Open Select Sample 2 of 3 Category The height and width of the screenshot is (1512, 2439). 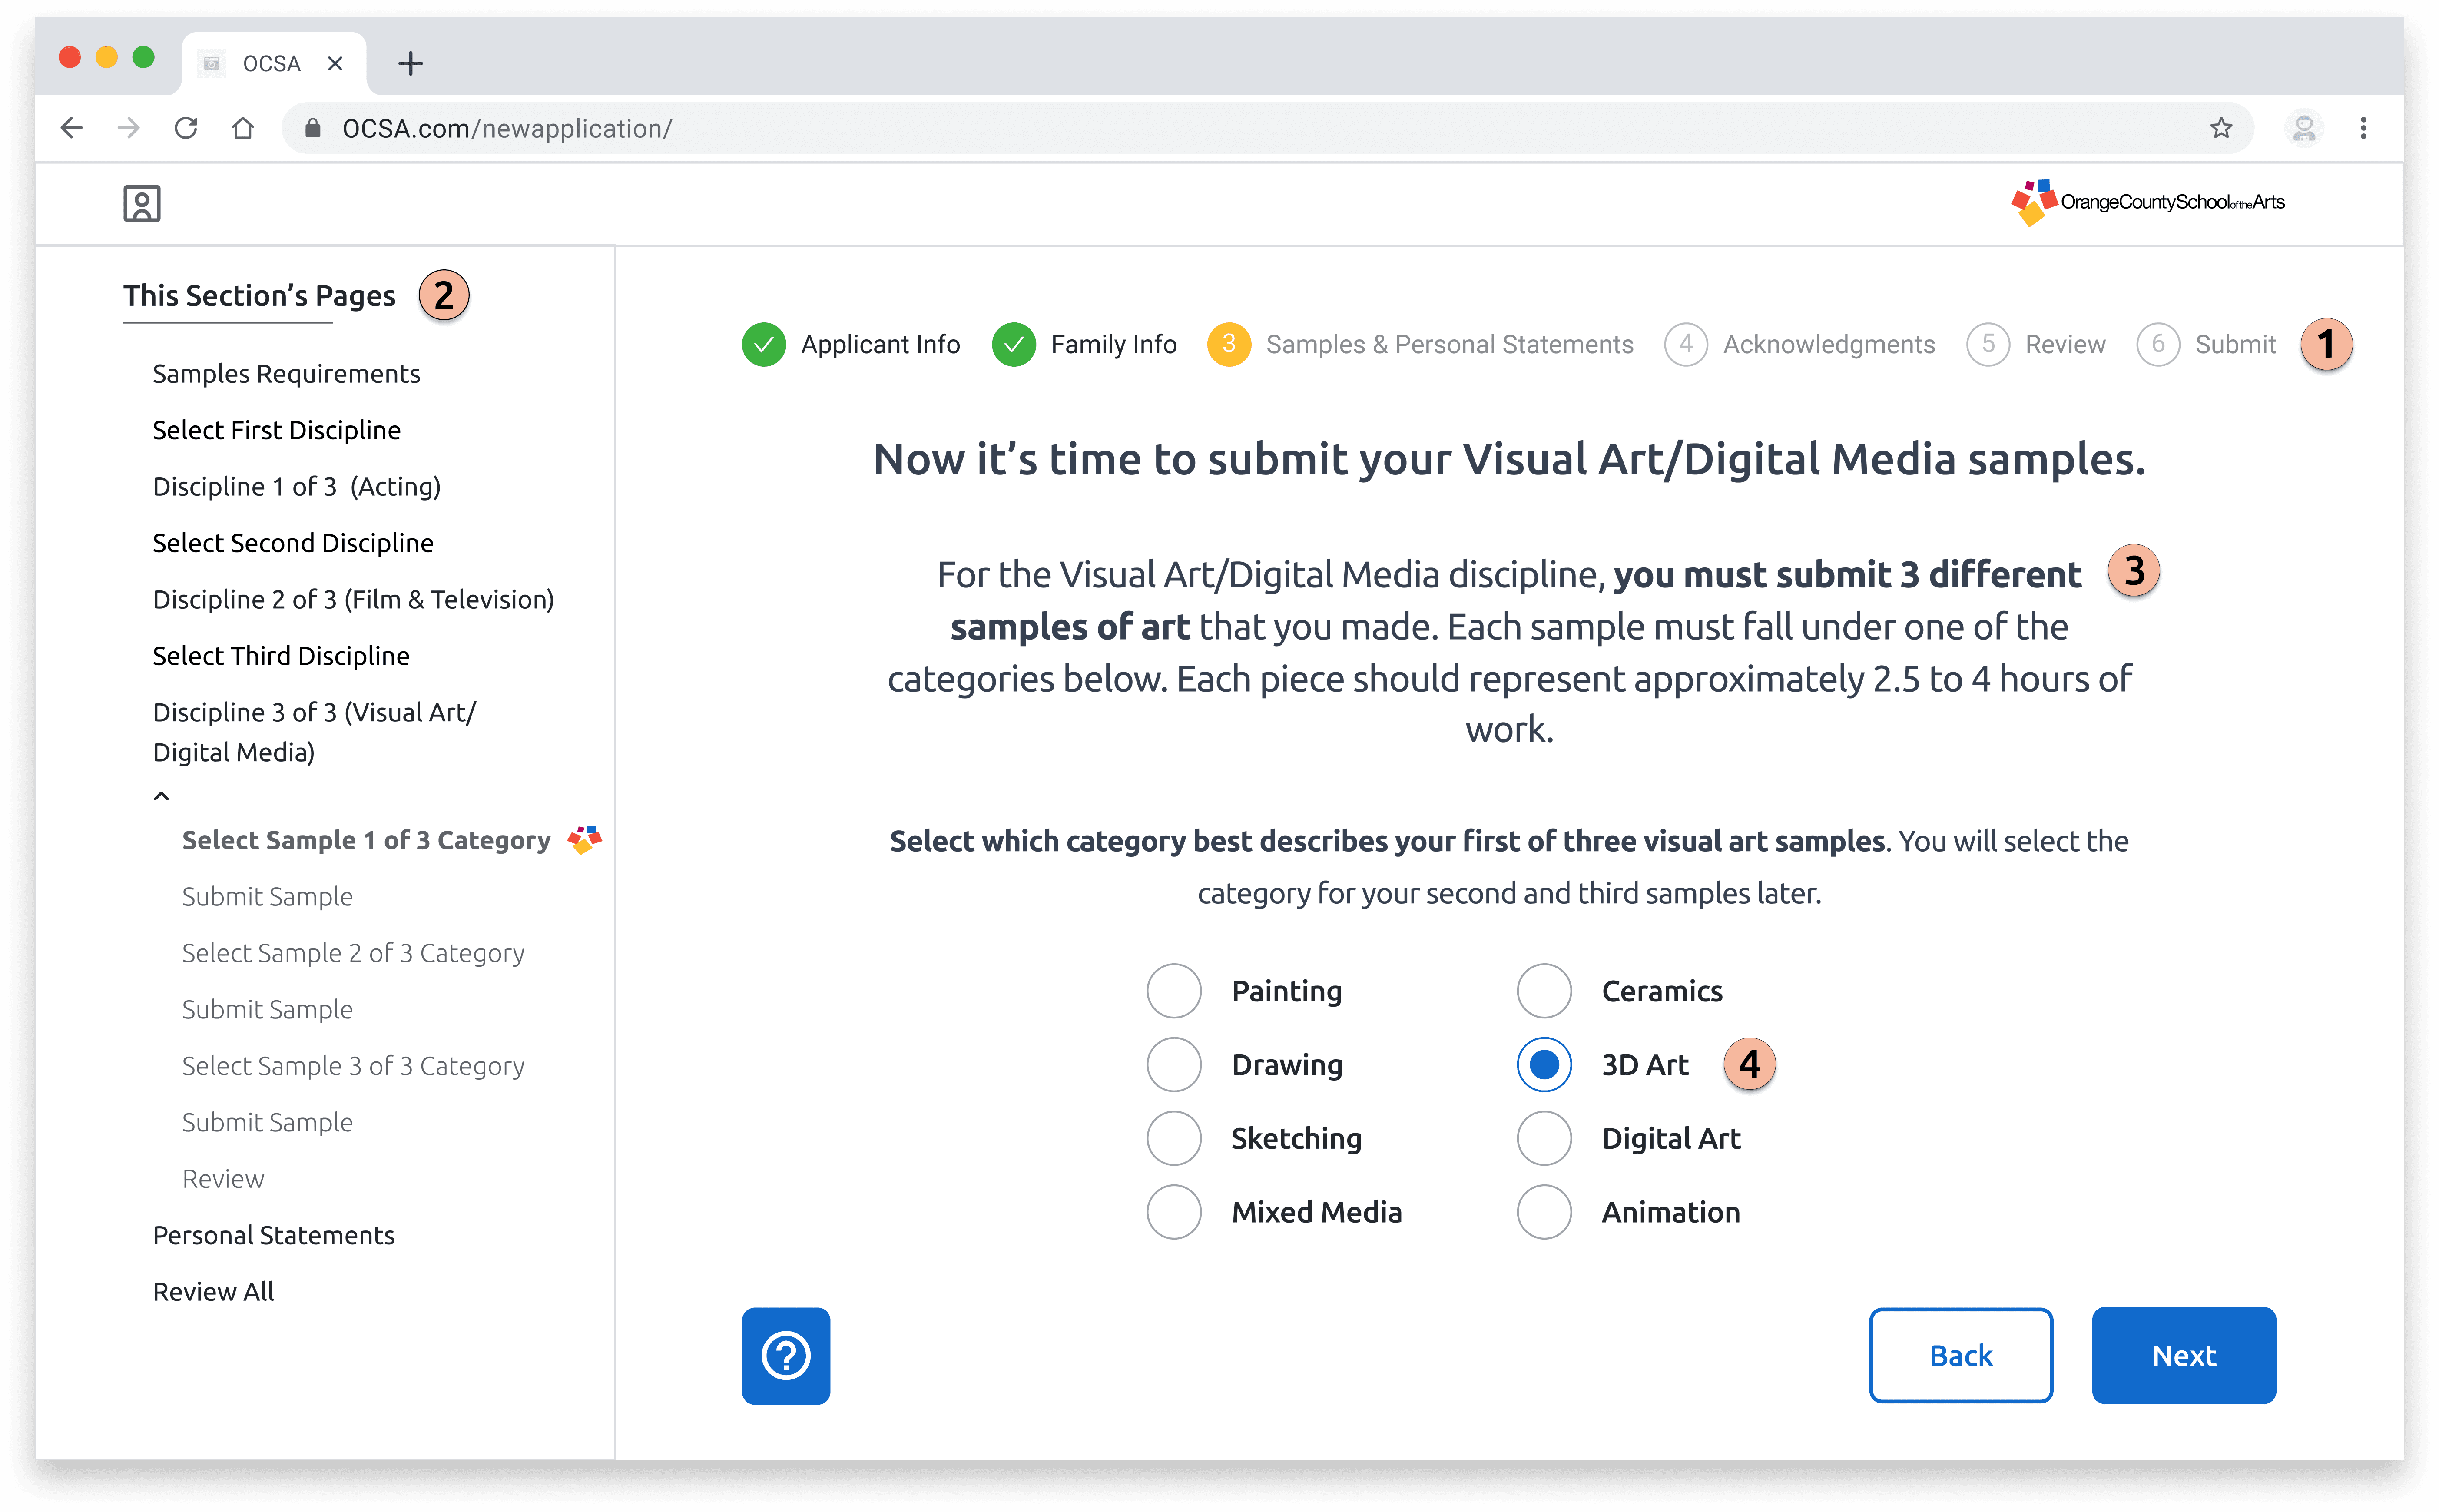[353, 953]
